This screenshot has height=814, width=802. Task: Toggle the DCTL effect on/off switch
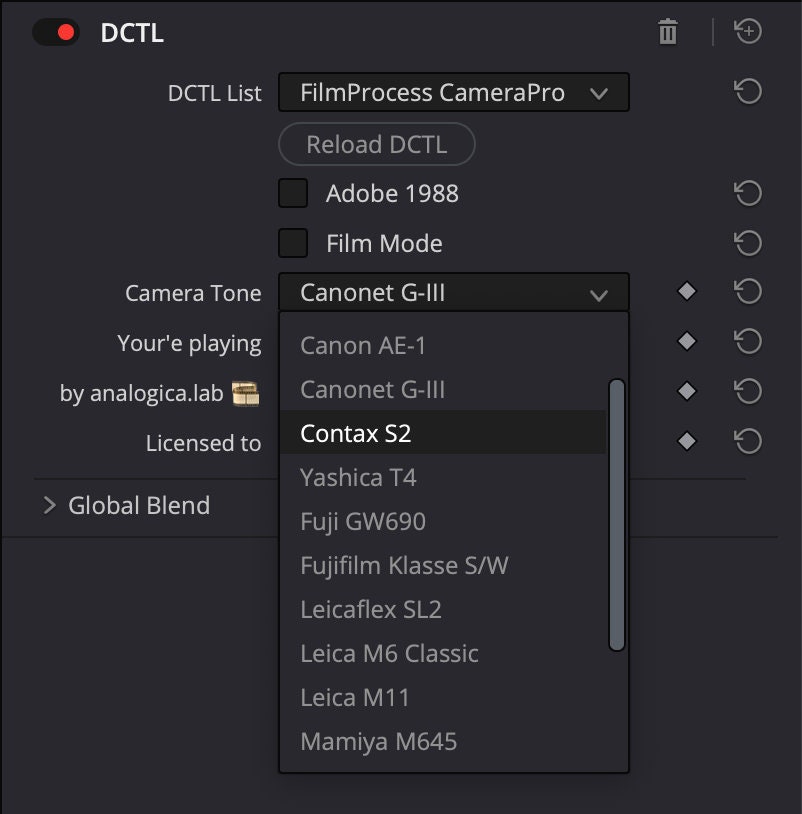click(x=56, y=32)
